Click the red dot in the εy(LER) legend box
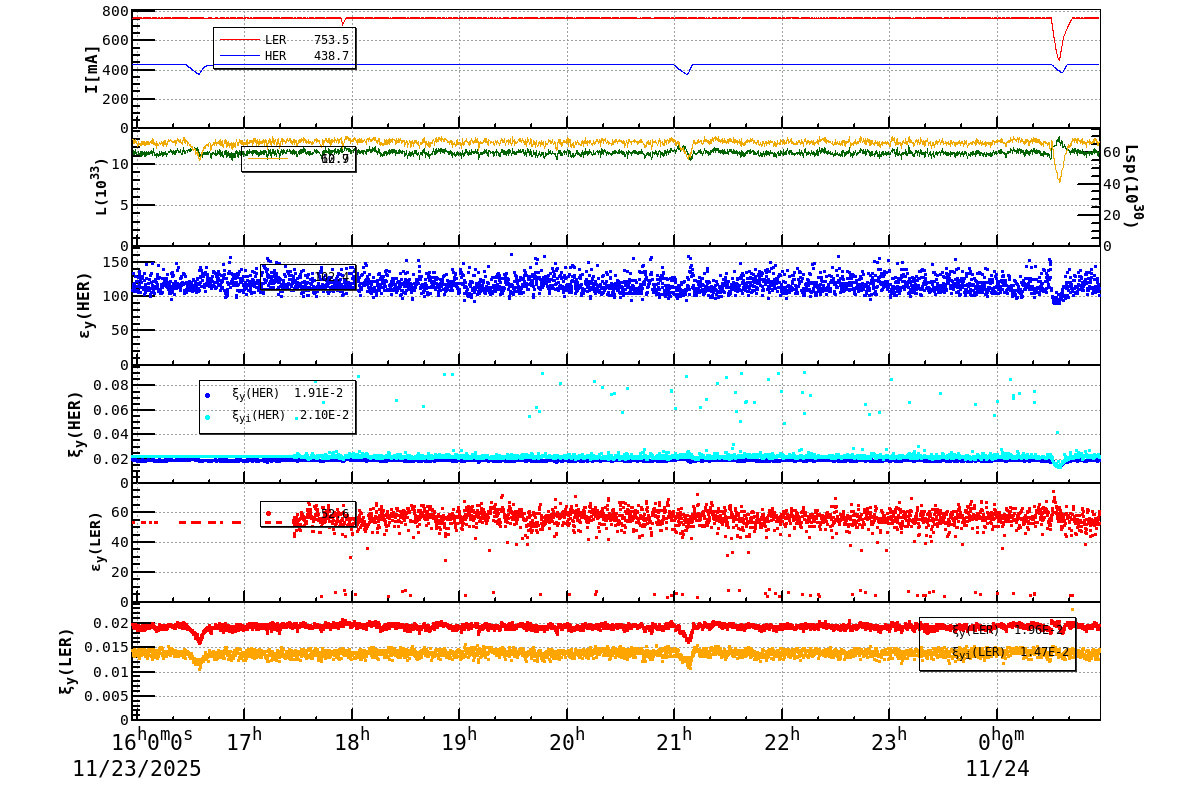 (x=268, y=513)
